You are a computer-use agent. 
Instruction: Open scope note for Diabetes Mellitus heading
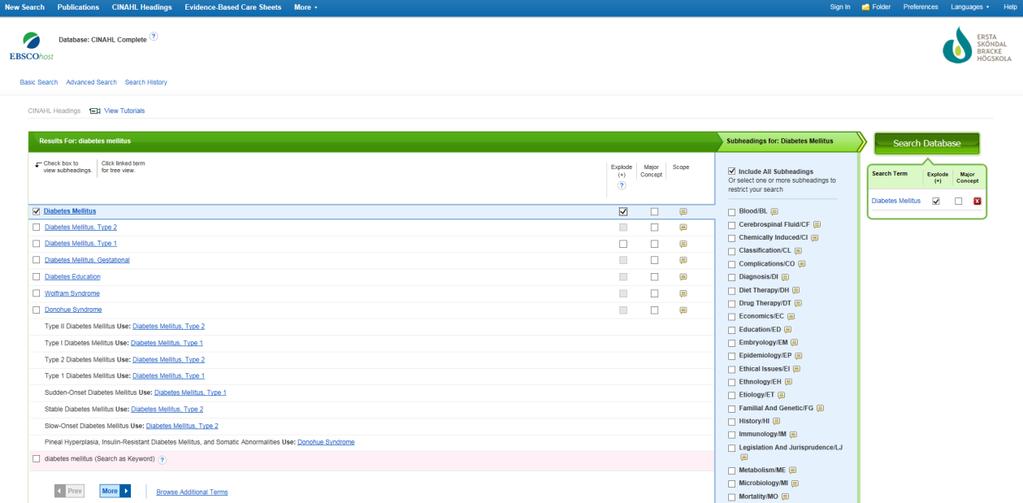tap(683, 211)
